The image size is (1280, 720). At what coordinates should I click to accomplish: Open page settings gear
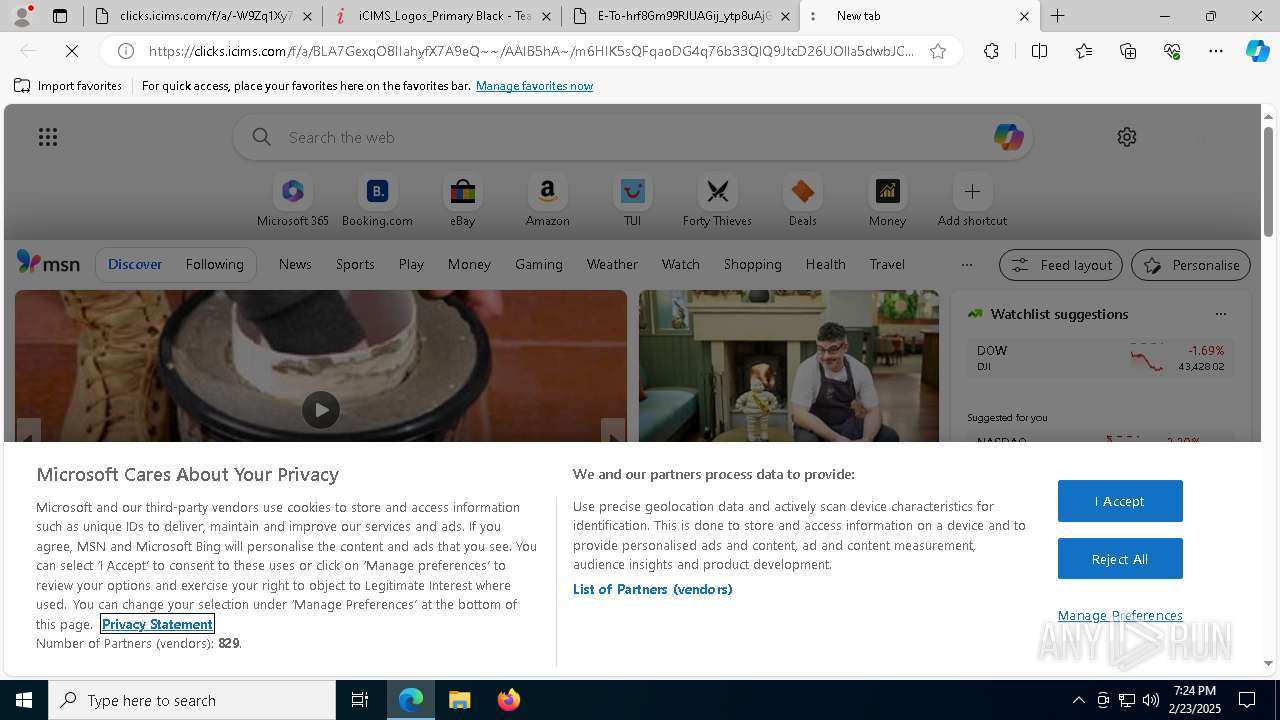click(1127, 137)
